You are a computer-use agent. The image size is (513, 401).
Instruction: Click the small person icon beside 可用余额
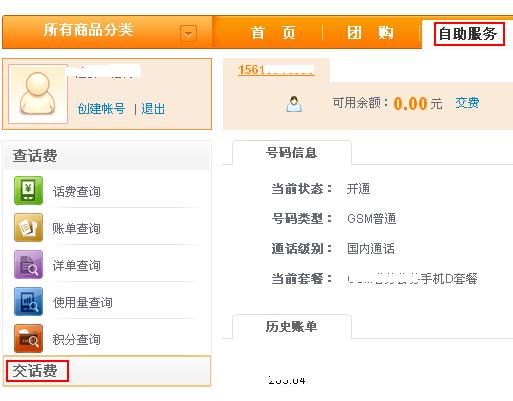point(294,104)
